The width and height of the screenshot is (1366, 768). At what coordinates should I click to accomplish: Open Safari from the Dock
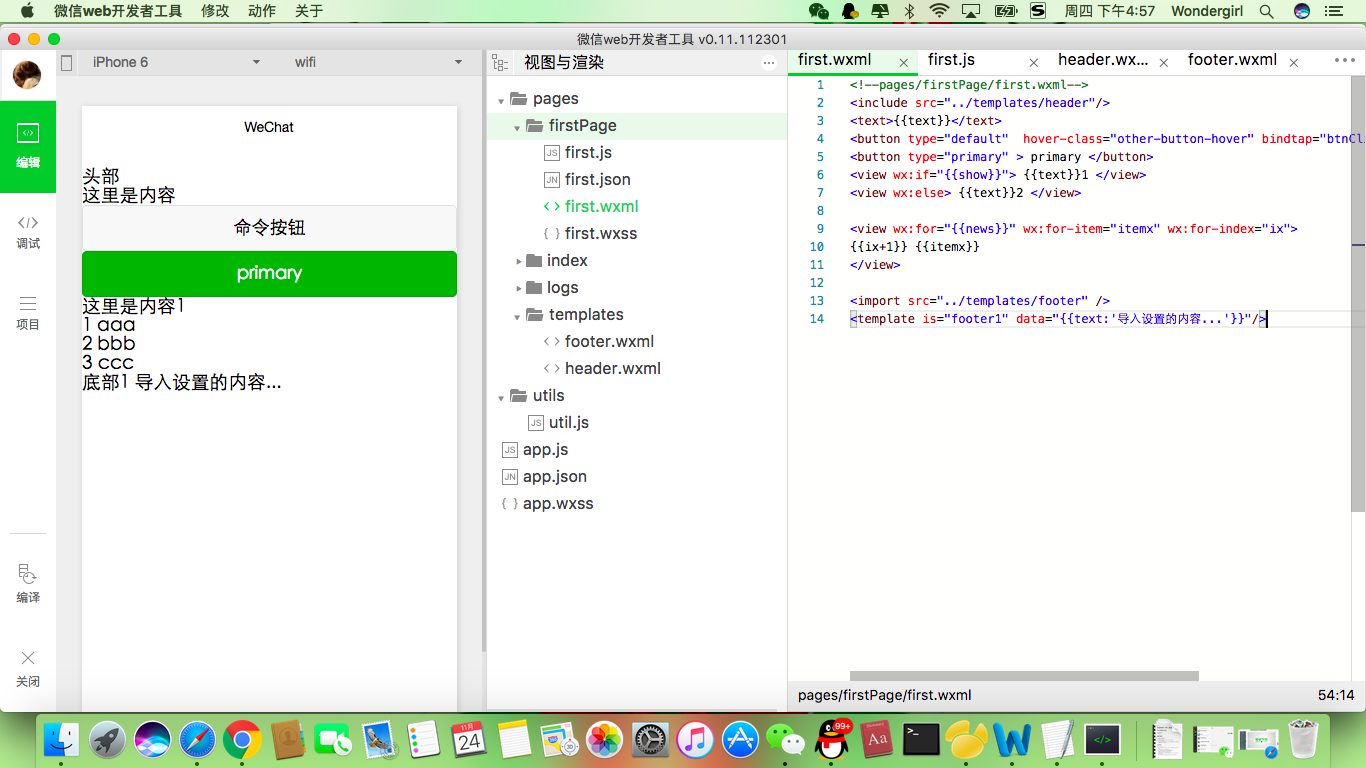197,740
